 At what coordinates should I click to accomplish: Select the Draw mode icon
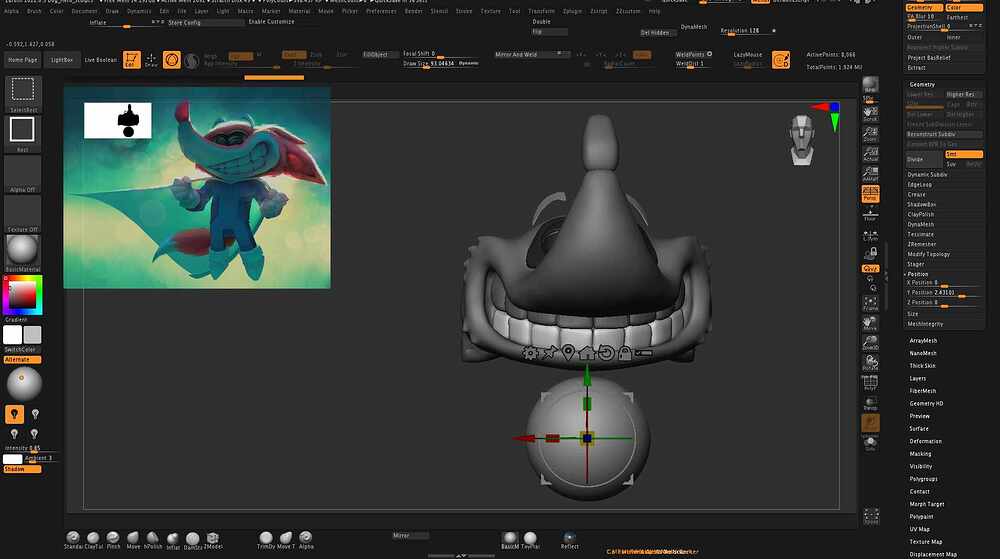[x=151, y=60]
